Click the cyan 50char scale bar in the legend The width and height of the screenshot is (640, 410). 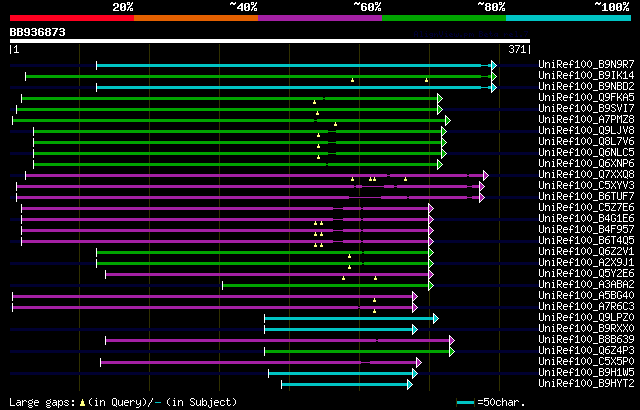(x=465, y=403)
